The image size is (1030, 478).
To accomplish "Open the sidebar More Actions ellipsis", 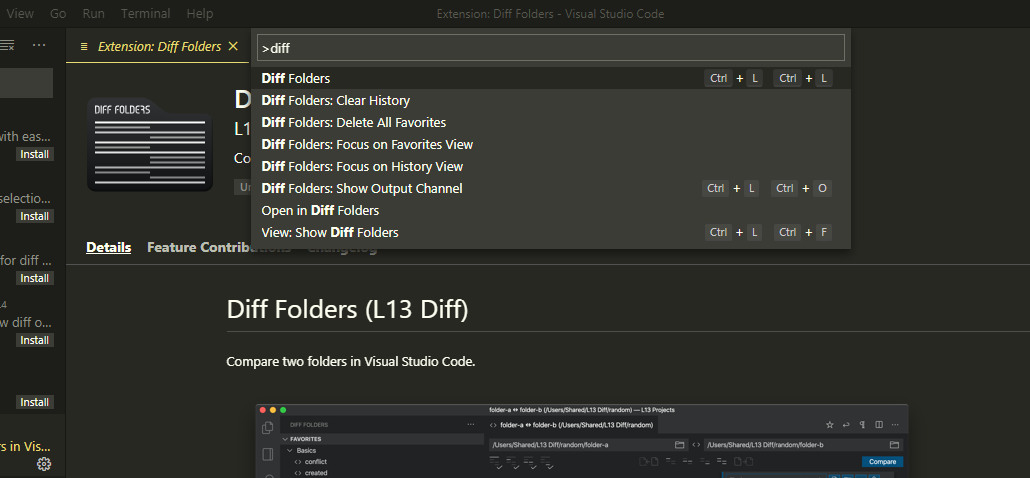I will tap(39, 45).
